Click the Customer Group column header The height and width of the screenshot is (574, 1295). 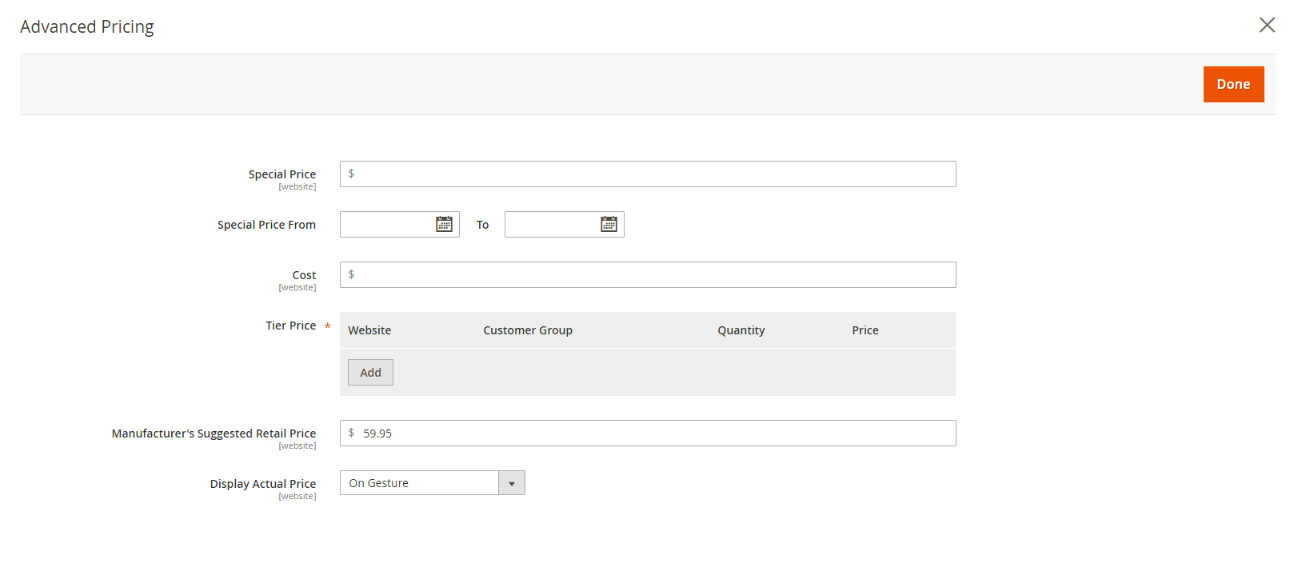[528, 330]
